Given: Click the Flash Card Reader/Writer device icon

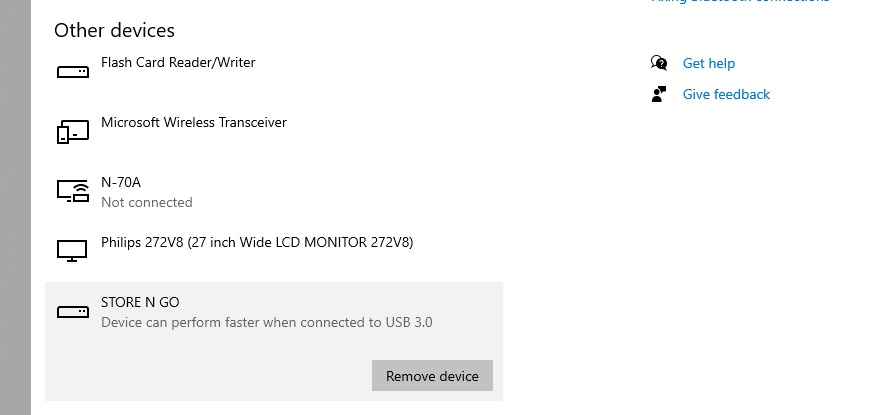Looking at the screenshot, I should click(73, 72).
